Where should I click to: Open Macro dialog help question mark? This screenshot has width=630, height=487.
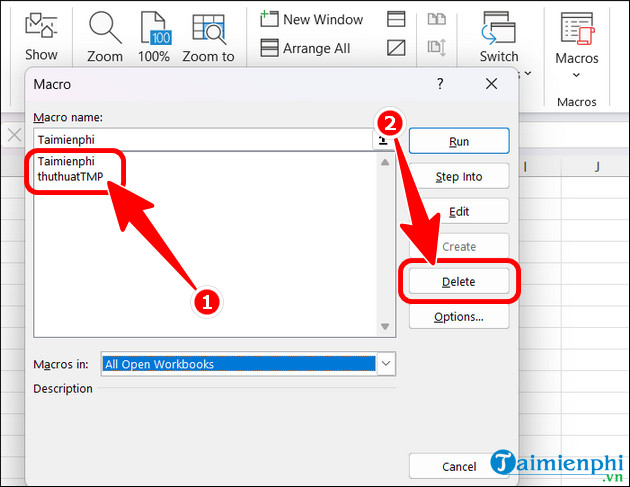pos(440,84)
